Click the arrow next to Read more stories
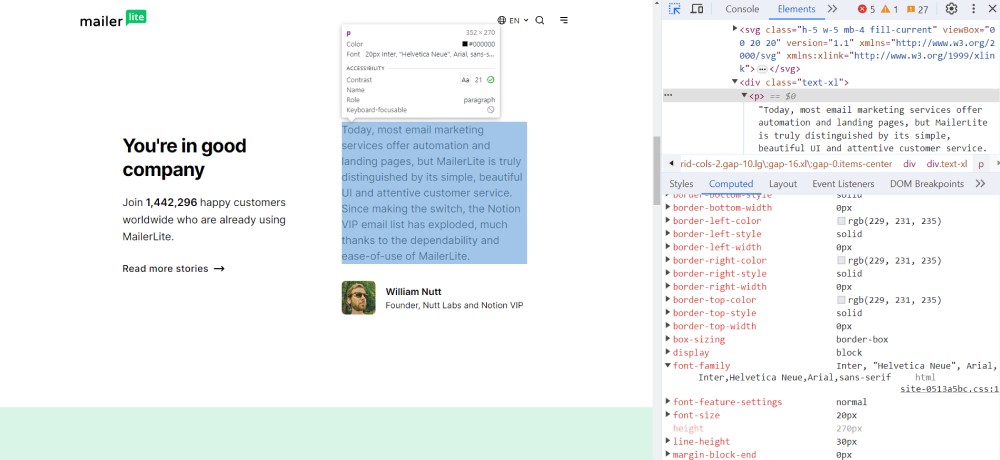 219,269
